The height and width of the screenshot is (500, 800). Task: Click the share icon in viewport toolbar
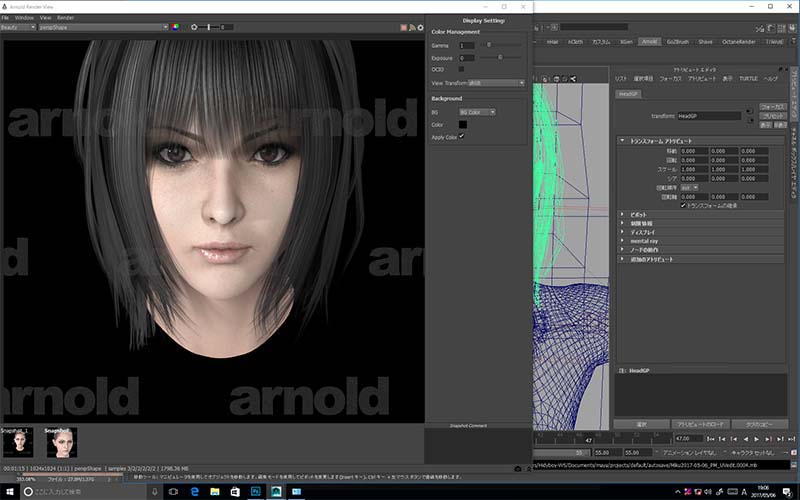[573, 79]
